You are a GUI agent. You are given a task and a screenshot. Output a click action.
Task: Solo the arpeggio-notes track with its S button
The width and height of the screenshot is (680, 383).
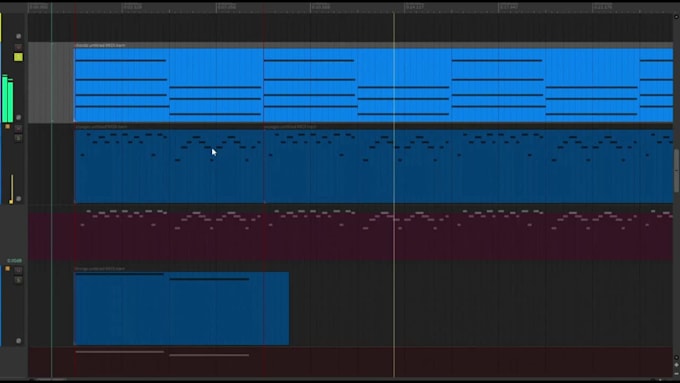18,138
